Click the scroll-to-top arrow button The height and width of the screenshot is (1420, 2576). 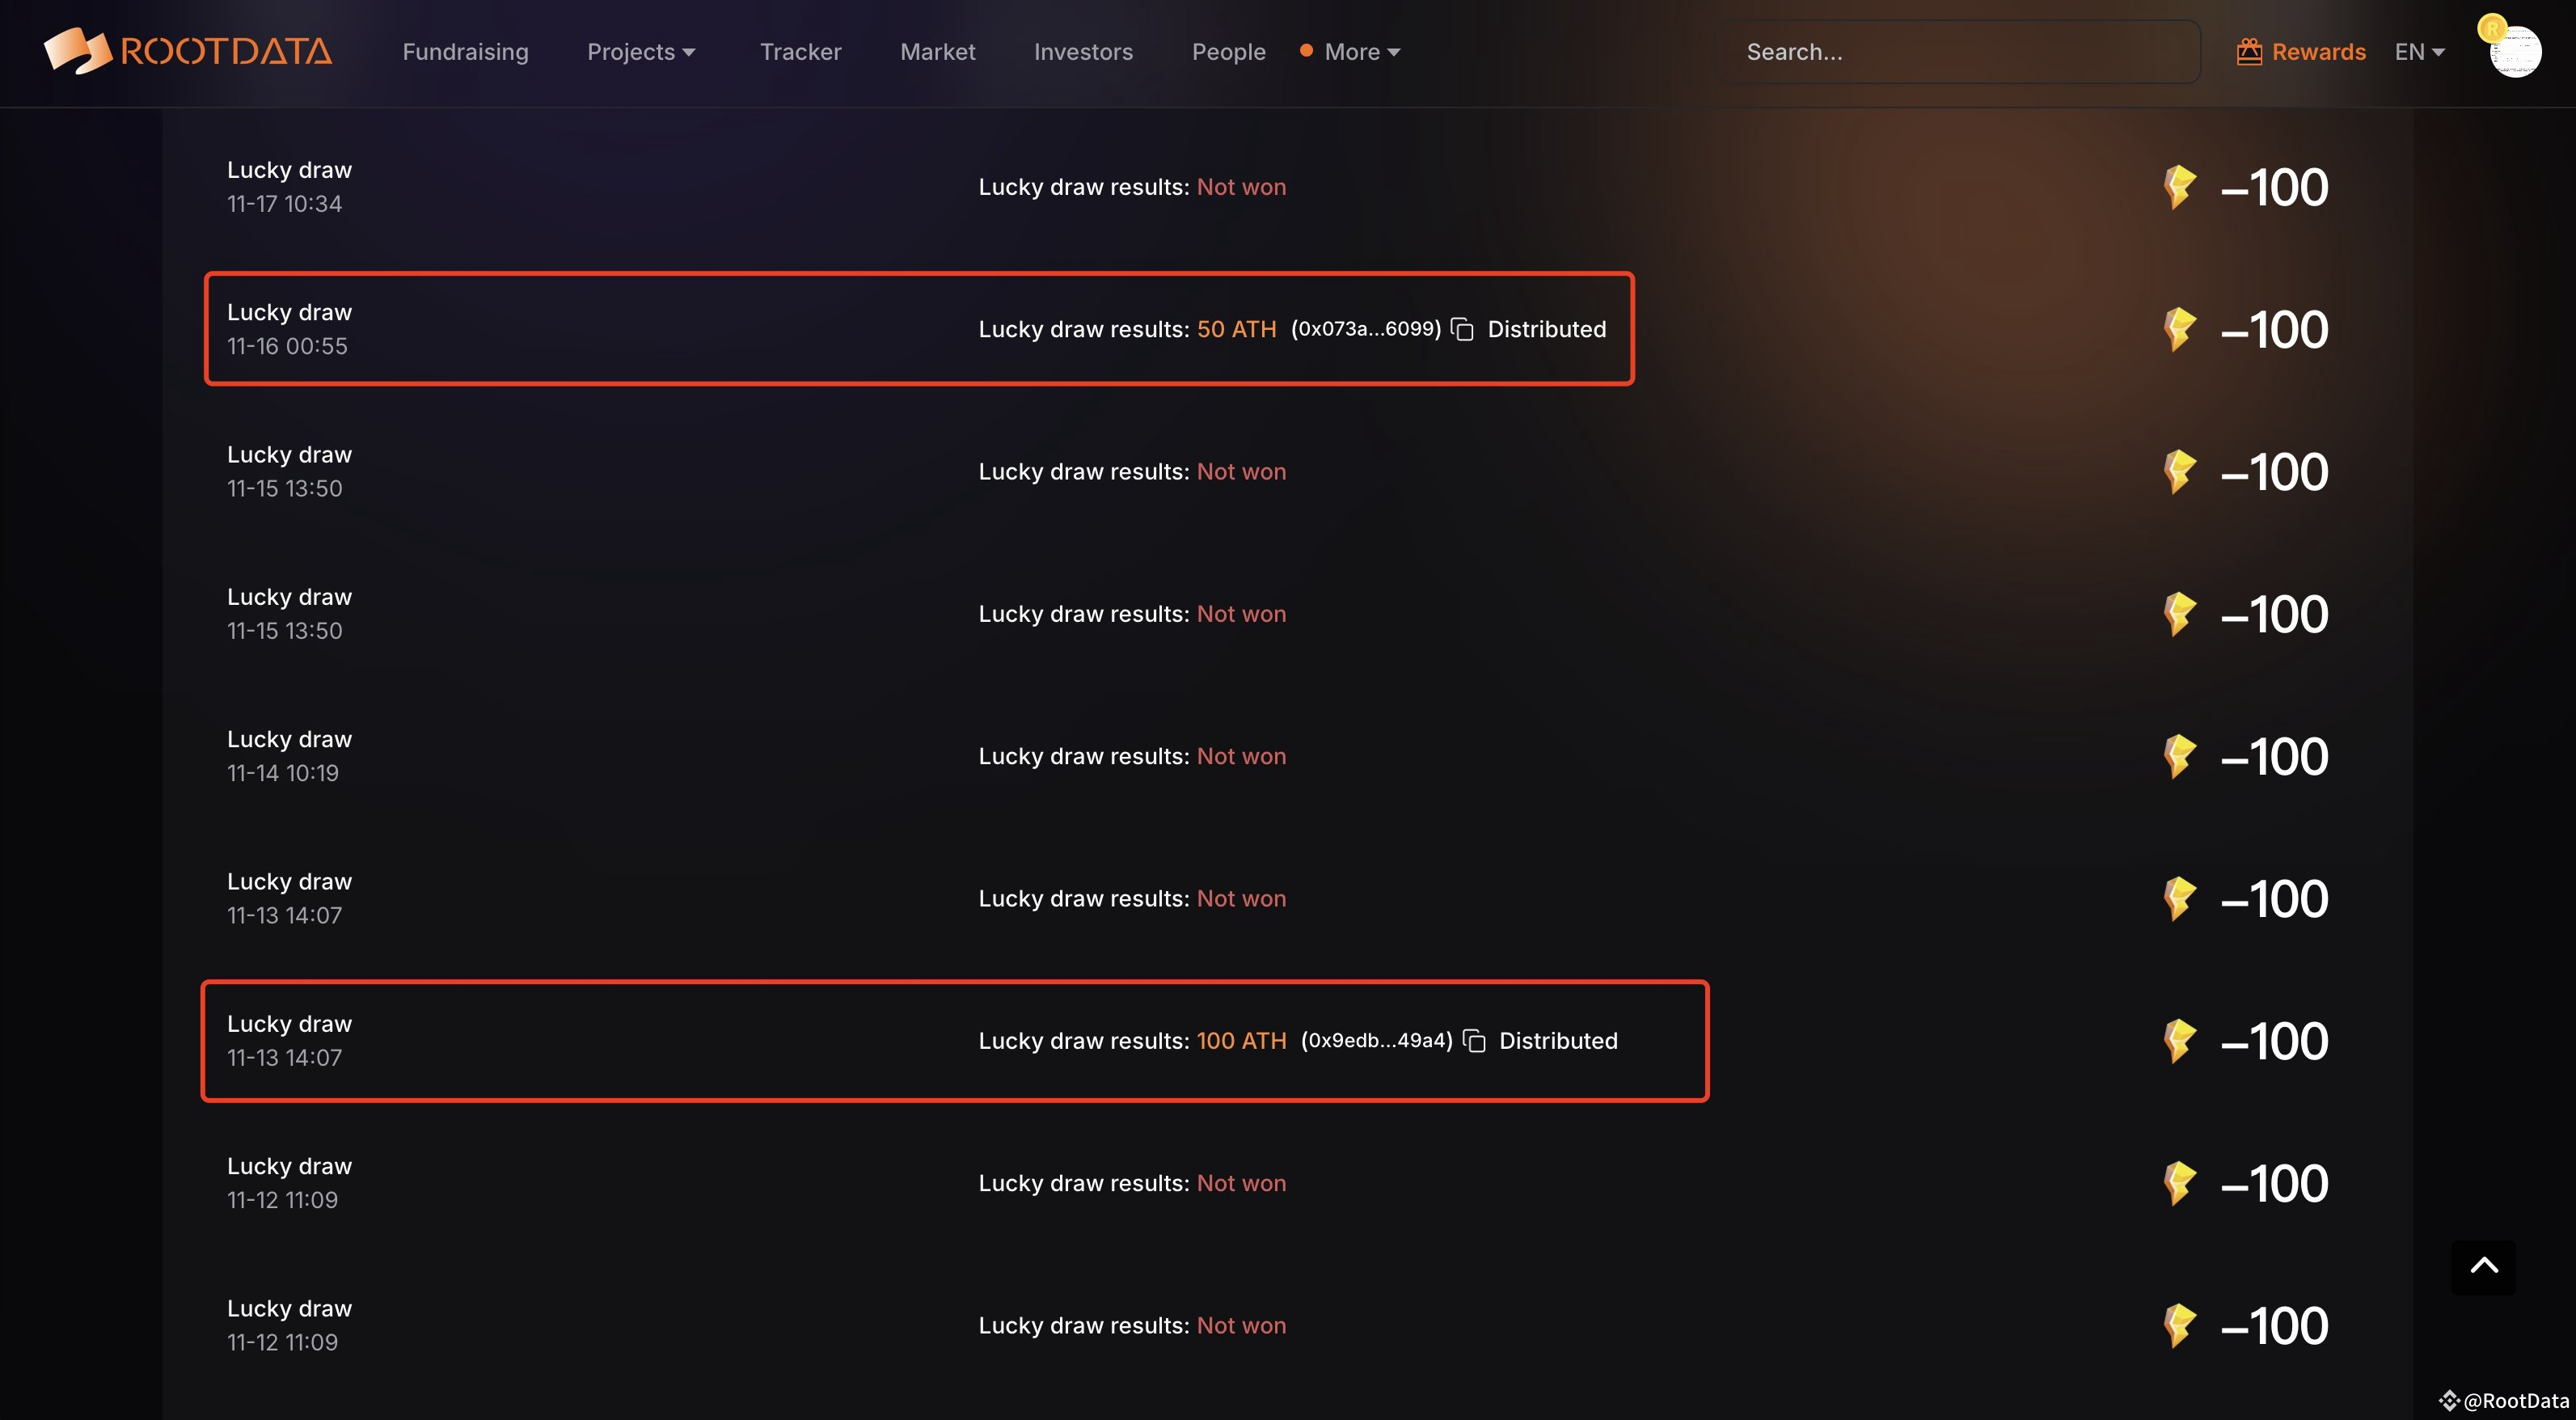[2483, 1267]
